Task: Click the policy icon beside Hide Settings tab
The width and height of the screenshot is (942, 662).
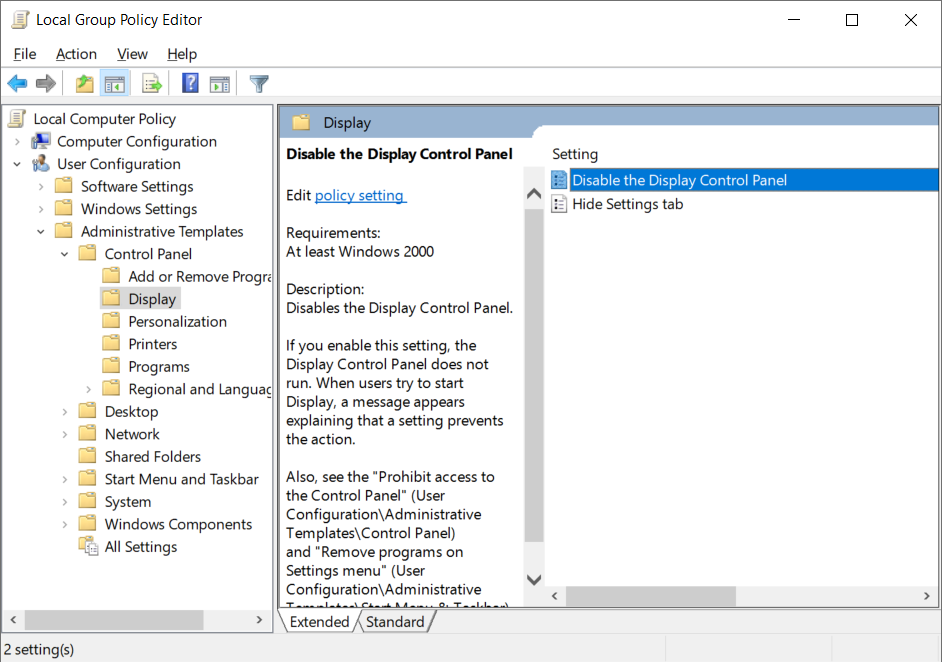Action: 559,204
